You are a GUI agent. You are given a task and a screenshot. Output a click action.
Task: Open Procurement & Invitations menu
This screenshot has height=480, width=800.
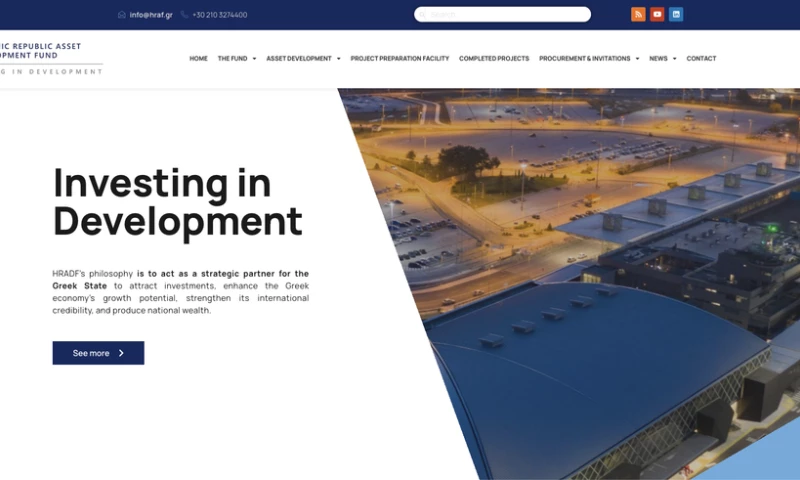pos(585,59)
